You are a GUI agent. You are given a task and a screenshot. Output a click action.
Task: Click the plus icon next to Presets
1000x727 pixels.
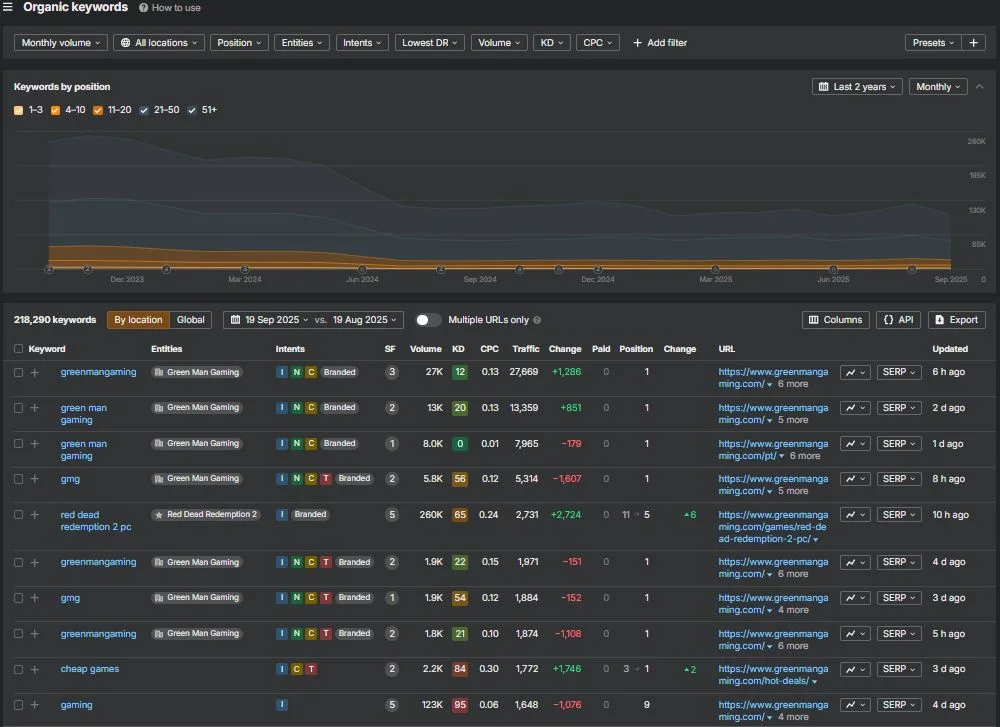click(x=973, y=43)
